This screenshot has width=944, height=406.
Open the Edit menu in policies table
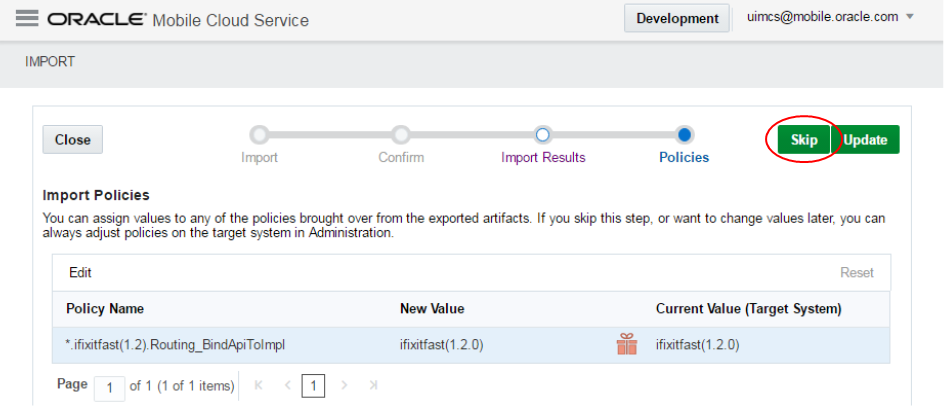tap(81, 272)
